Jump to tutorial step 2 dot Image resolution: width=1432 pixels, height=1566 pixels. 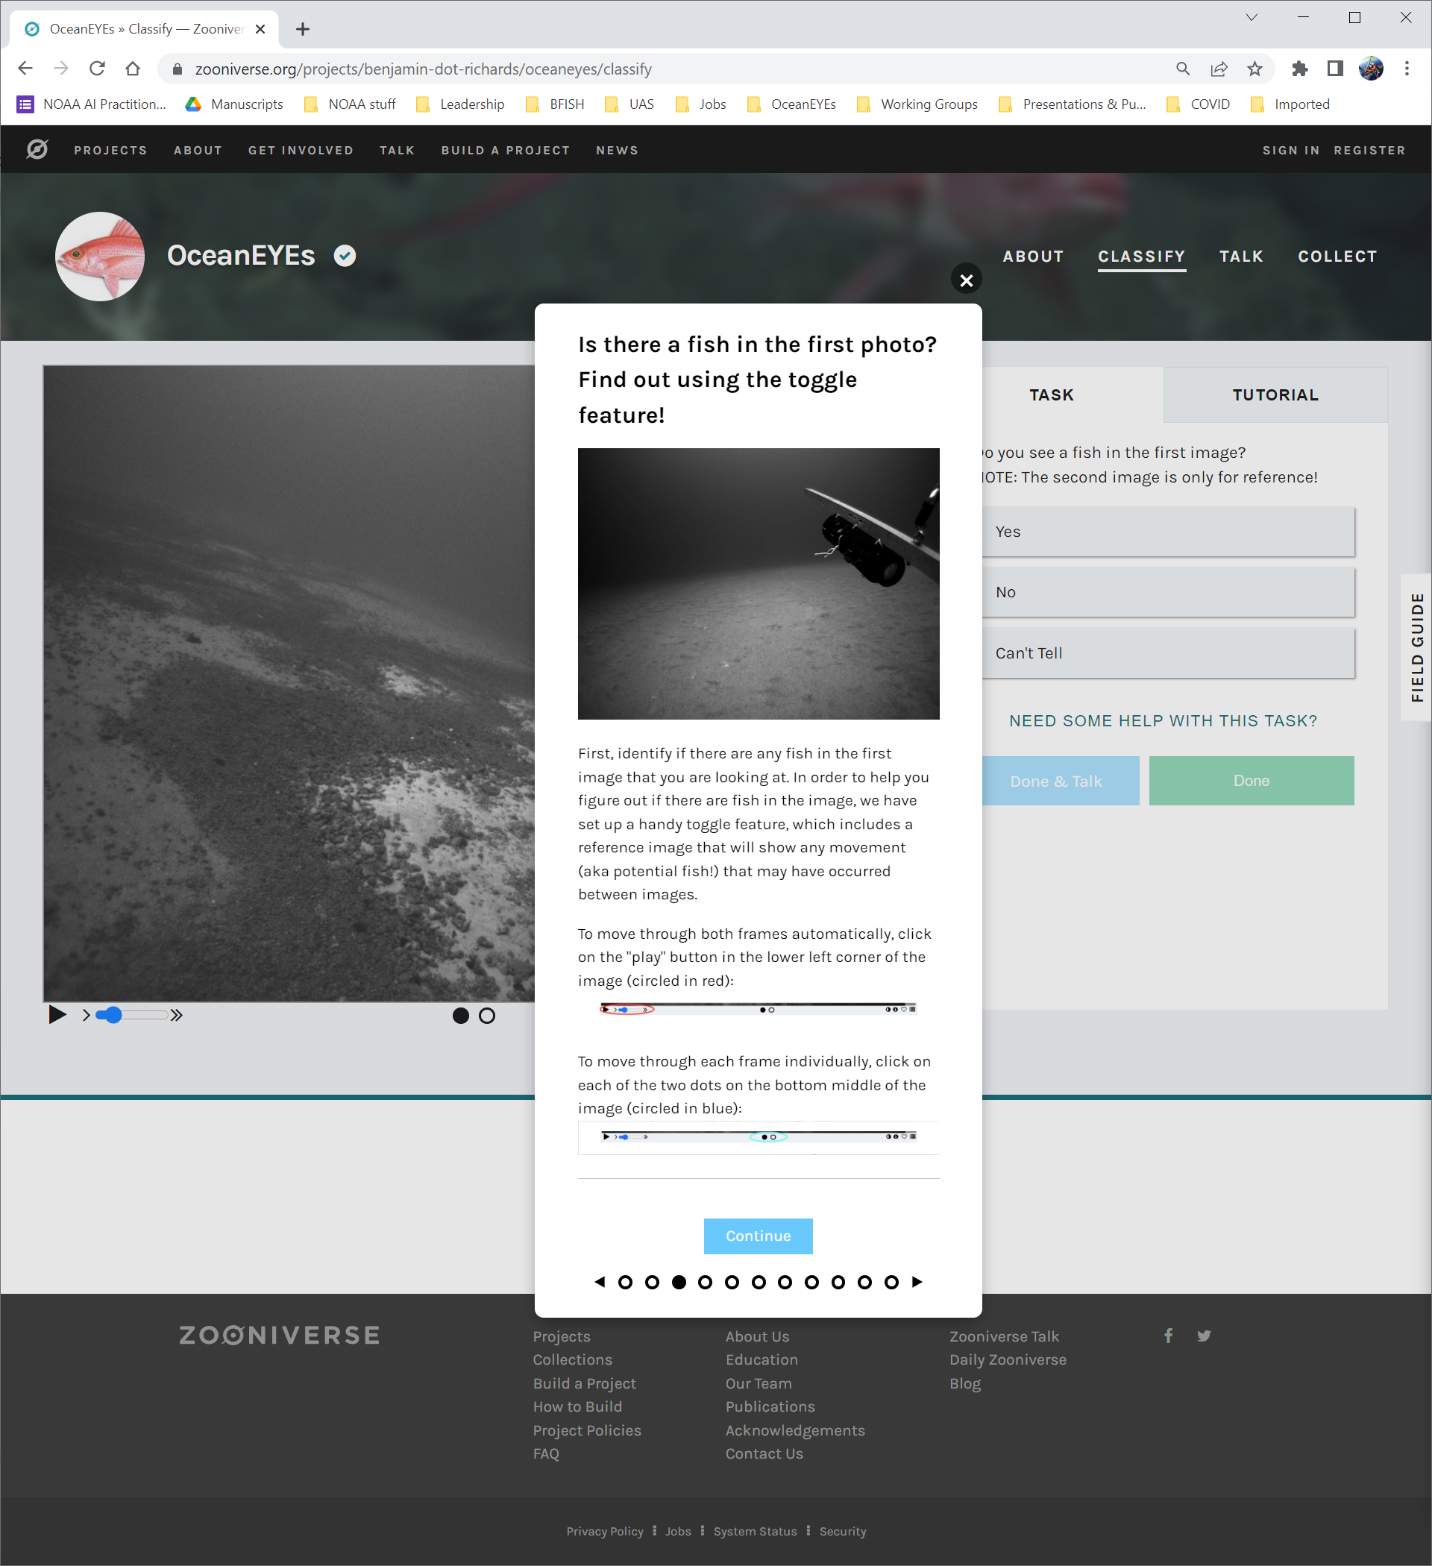(x=652, y=1282)
